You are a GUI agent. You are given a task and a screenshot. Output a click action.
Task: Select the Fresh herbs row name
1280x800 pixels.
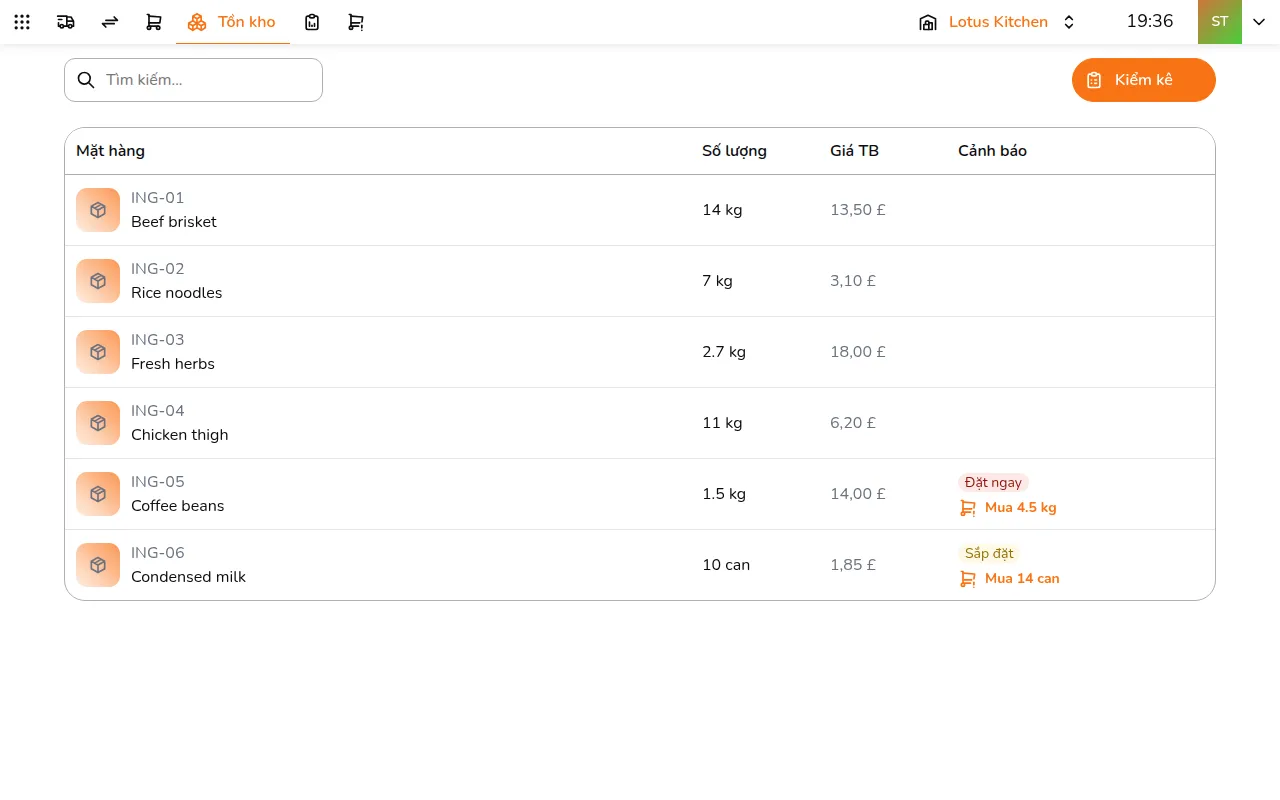point(173,364)
